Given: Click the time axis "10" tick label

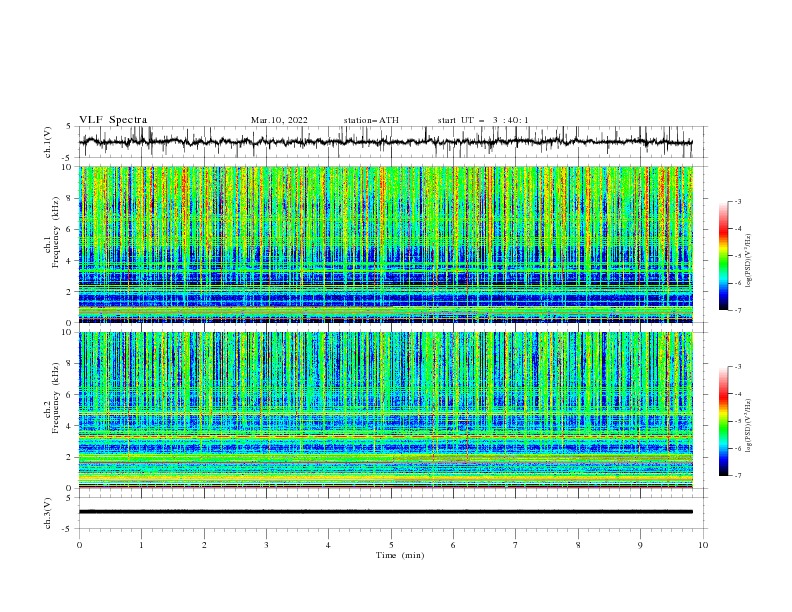Looking at the screenshot, I should click(703, 545).
